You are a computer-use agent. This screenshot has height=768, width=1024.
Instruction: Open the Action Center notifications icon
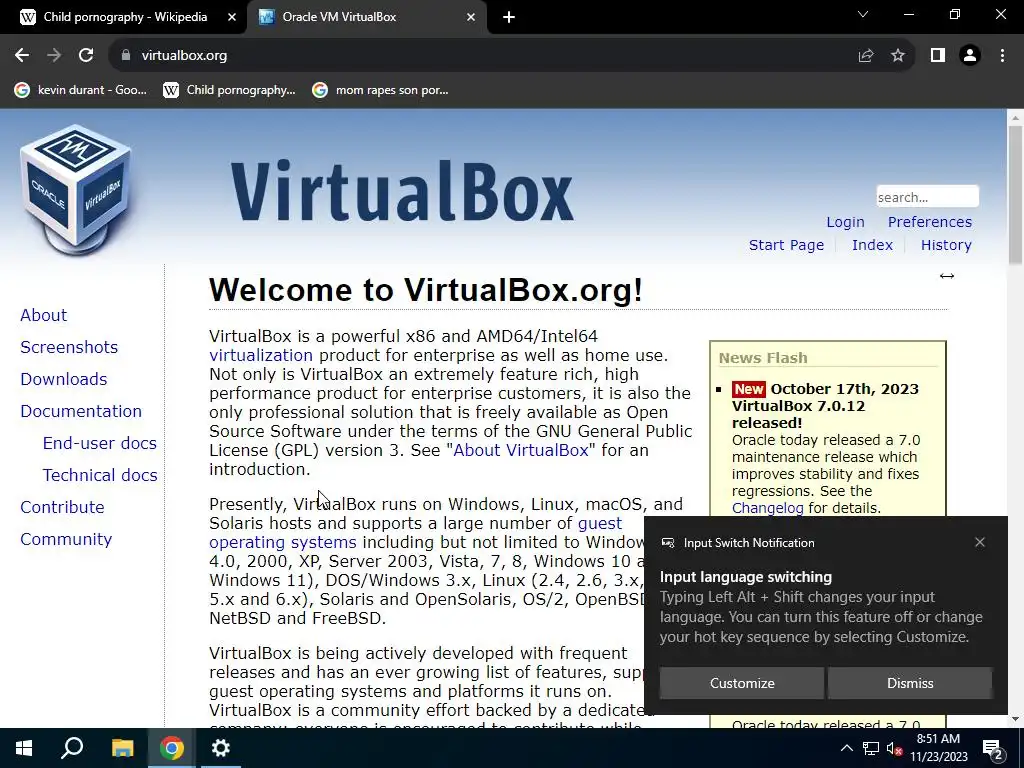point(993,748)
